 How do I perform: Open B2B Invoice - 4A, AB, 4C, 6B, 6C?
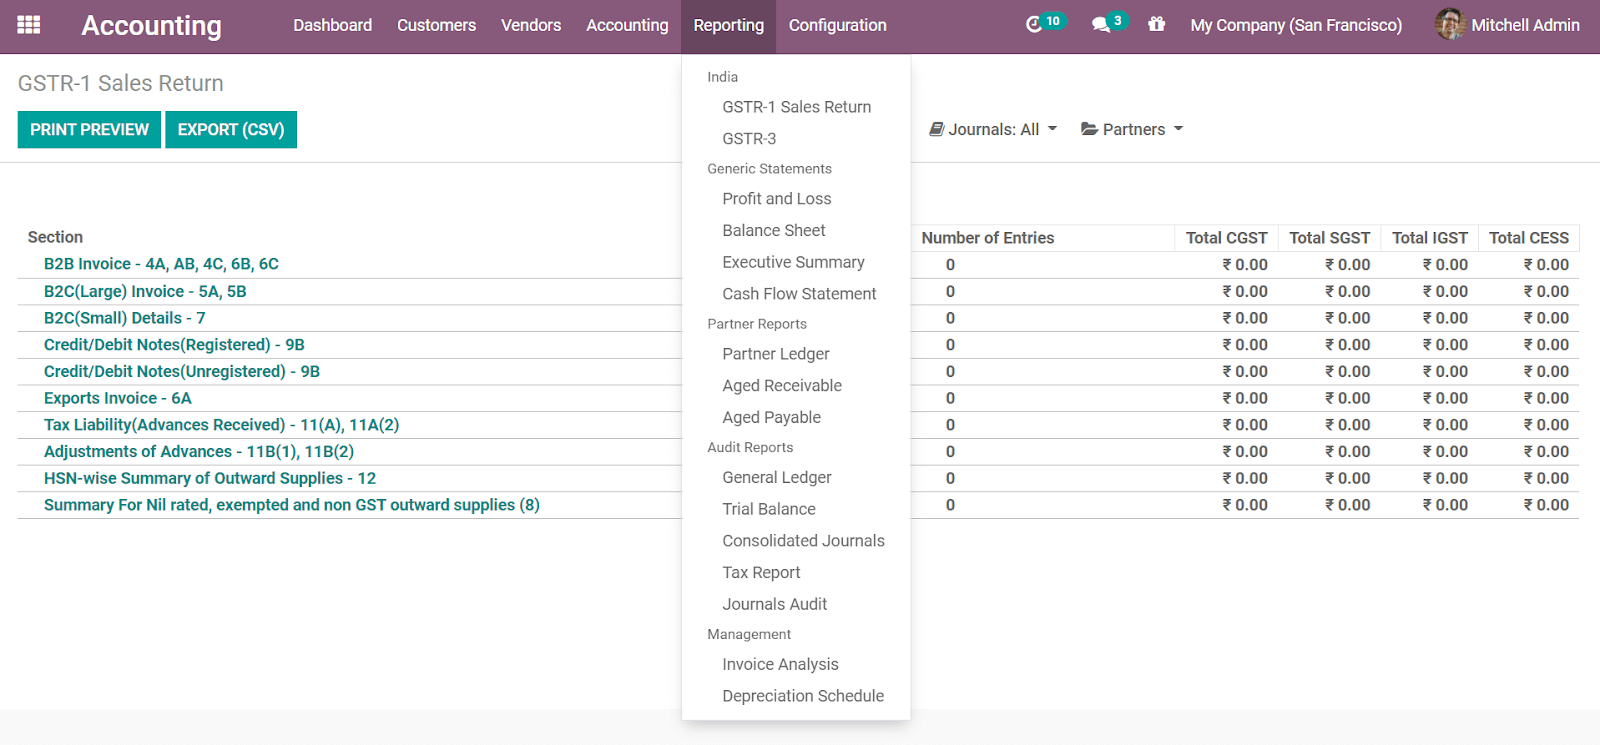click(161, 264)
